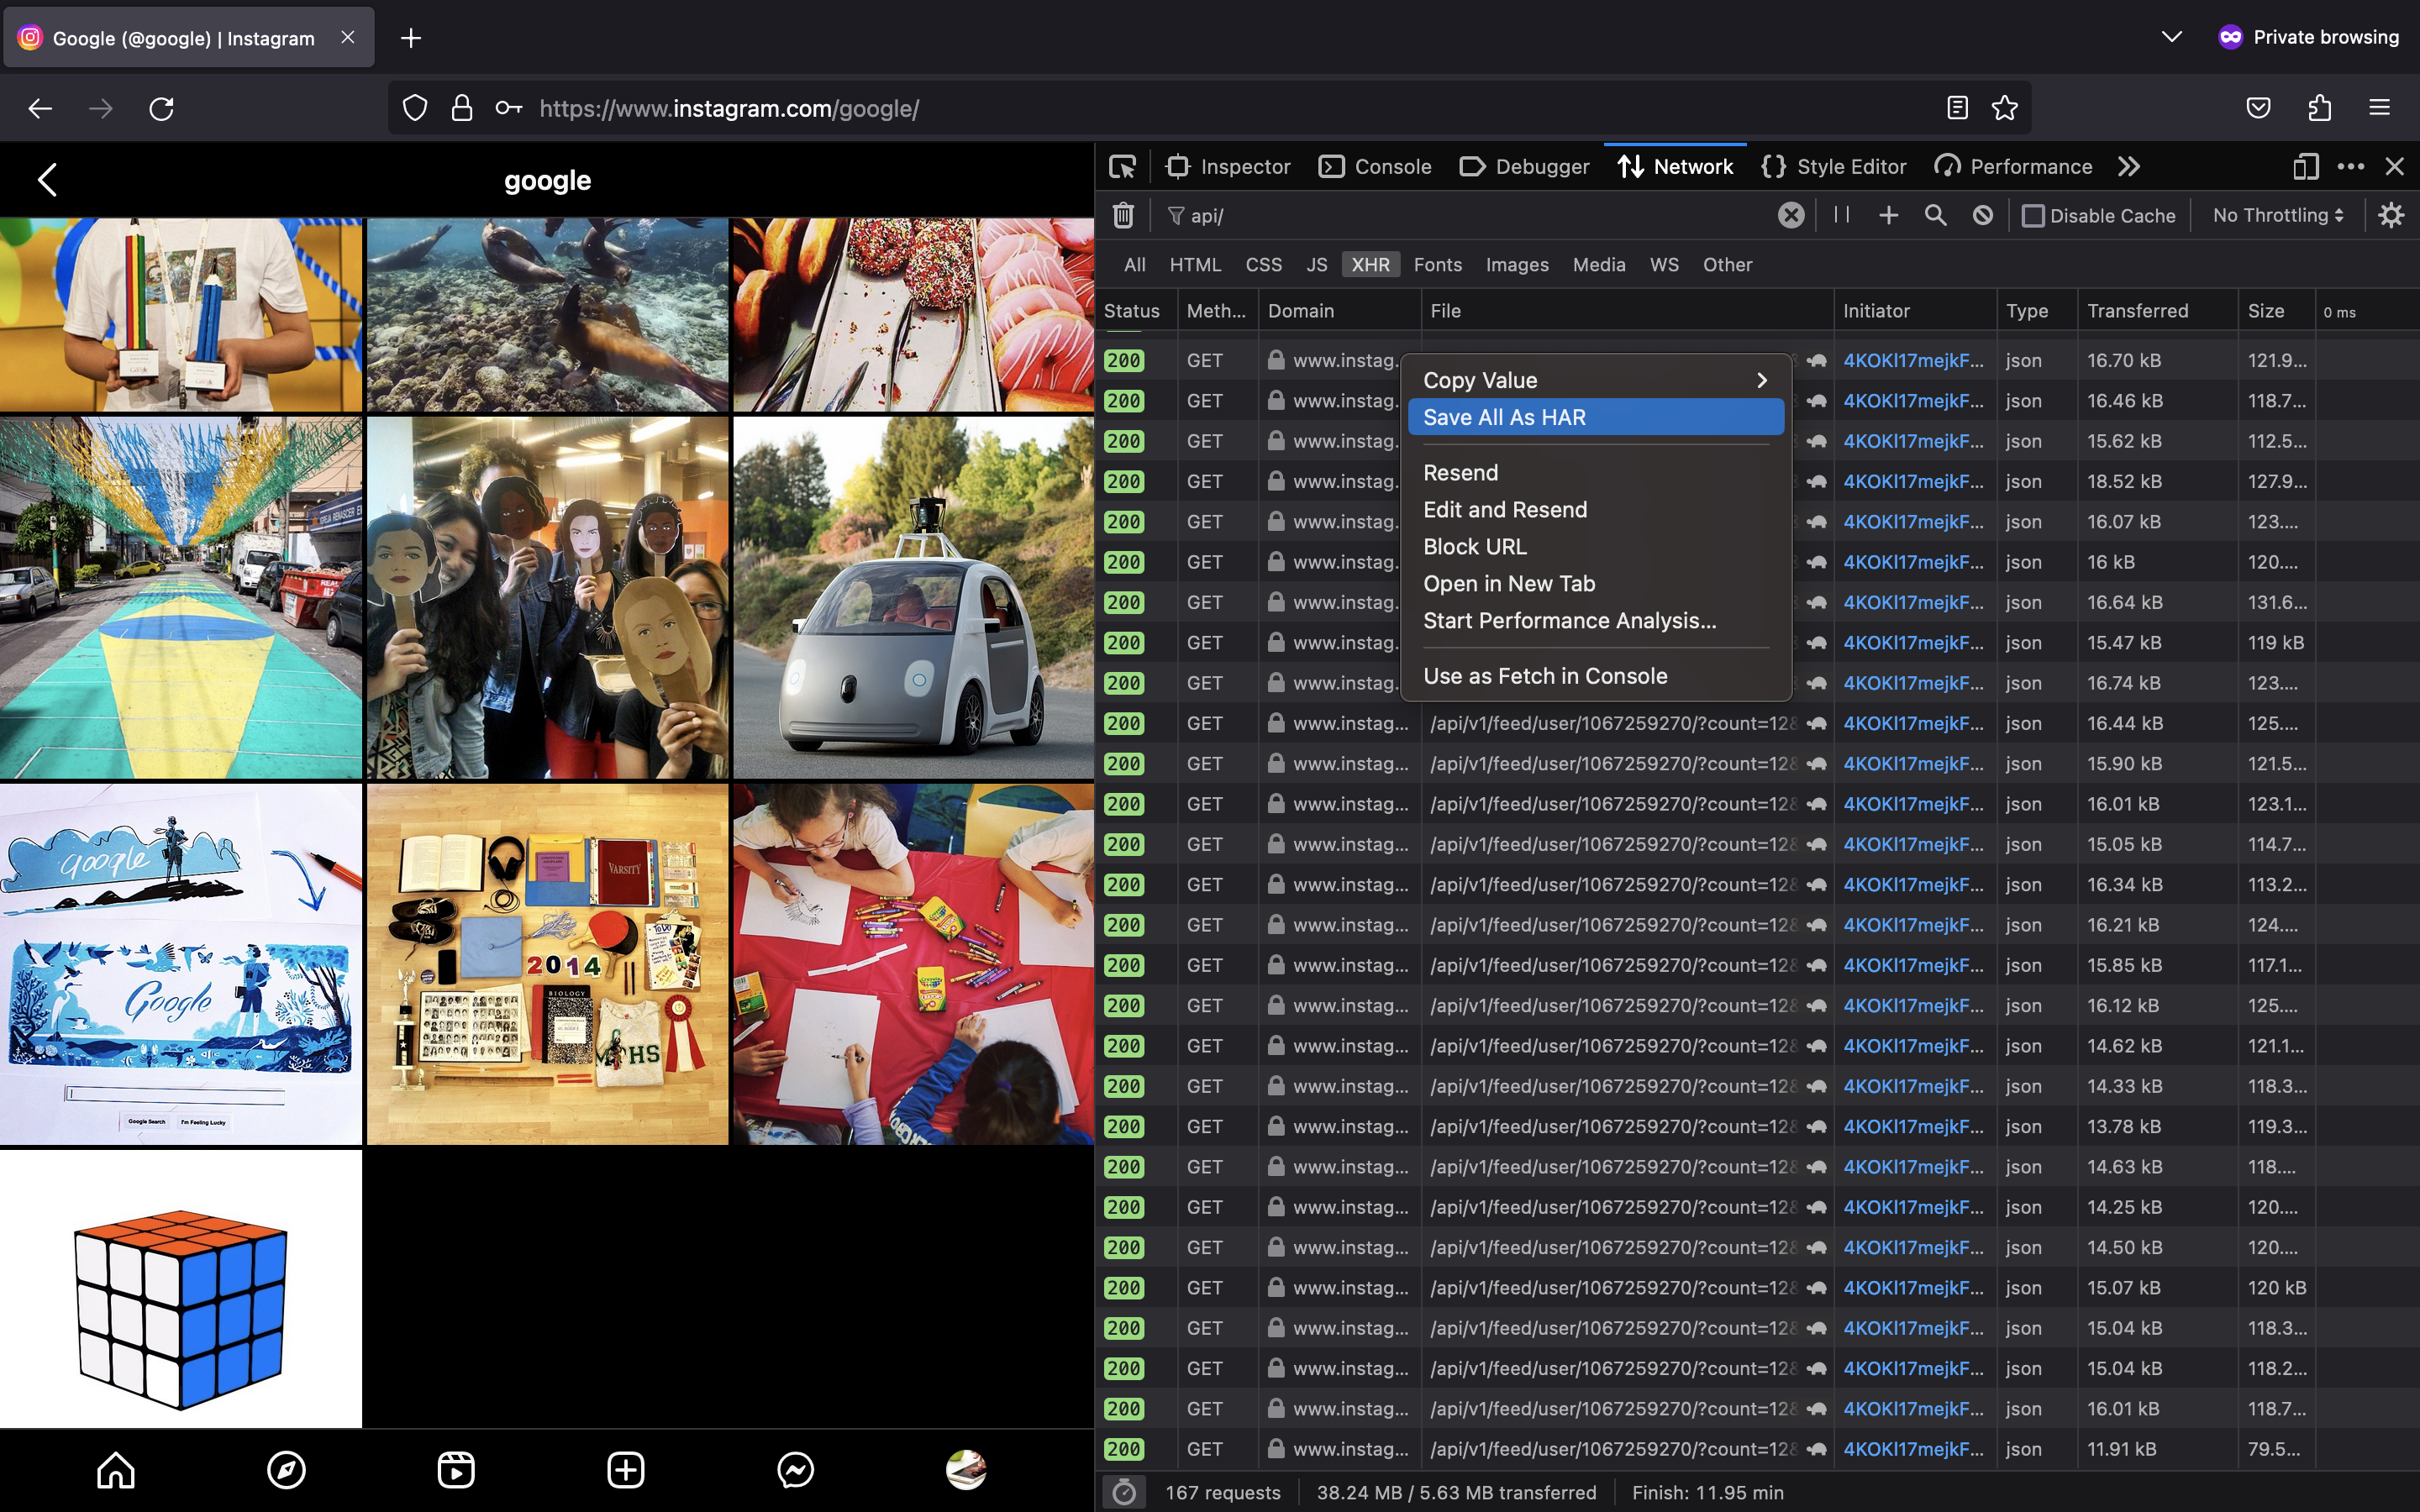Sort by Transferred column header
Image resolution: width=2420 pixels, height=1512 pixels.
(x=2157, y=311)
